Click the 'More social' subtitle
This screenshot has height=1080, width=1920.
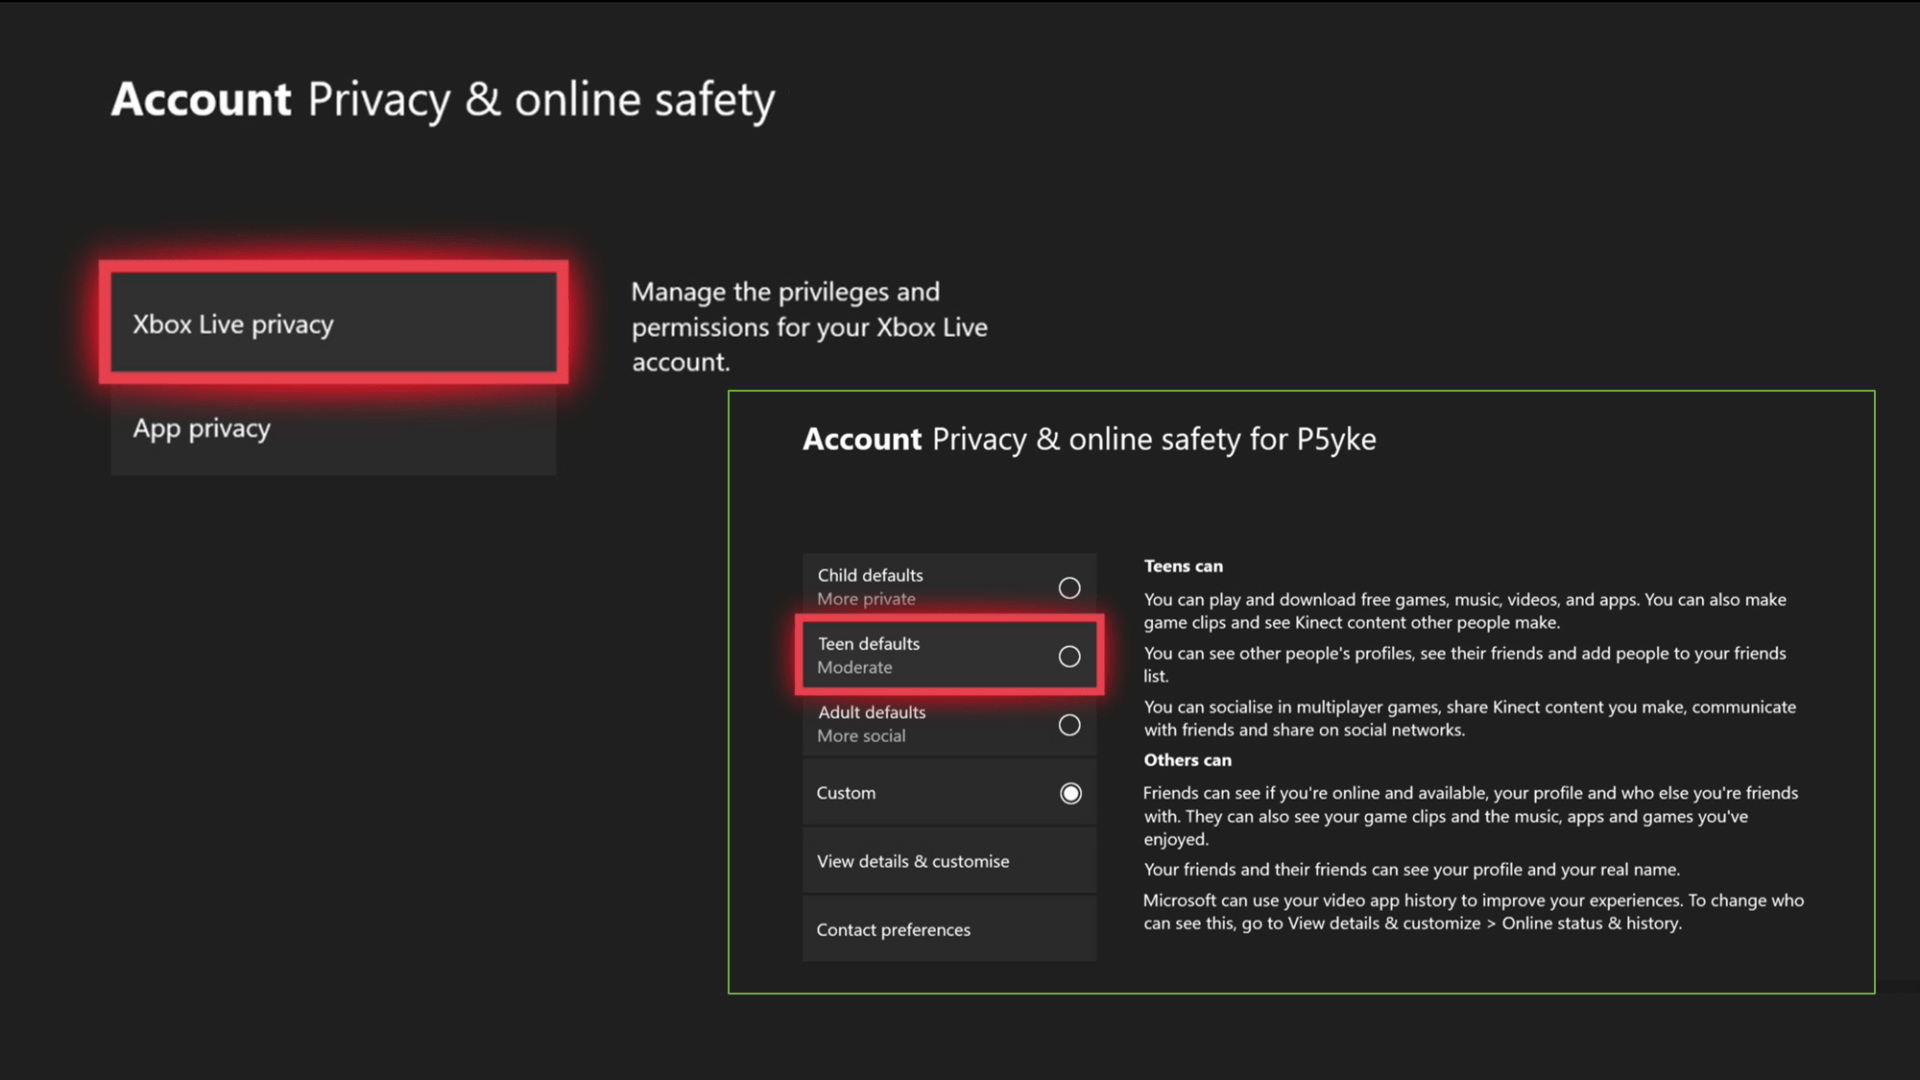pyautogui.click(x=861, y=736)
